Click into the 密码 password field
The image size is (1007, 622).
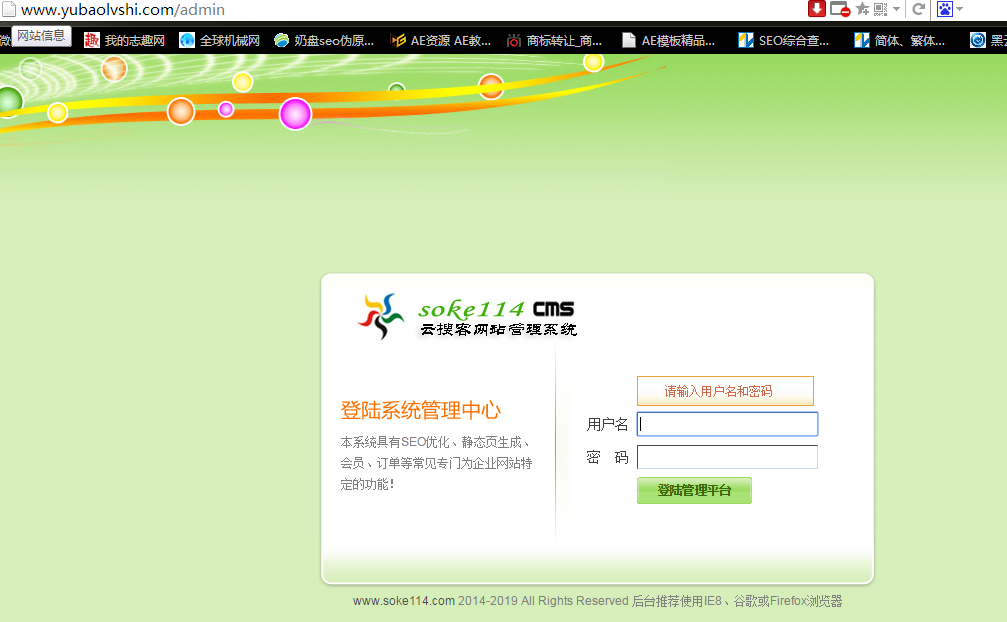click(x=727, y=457)
